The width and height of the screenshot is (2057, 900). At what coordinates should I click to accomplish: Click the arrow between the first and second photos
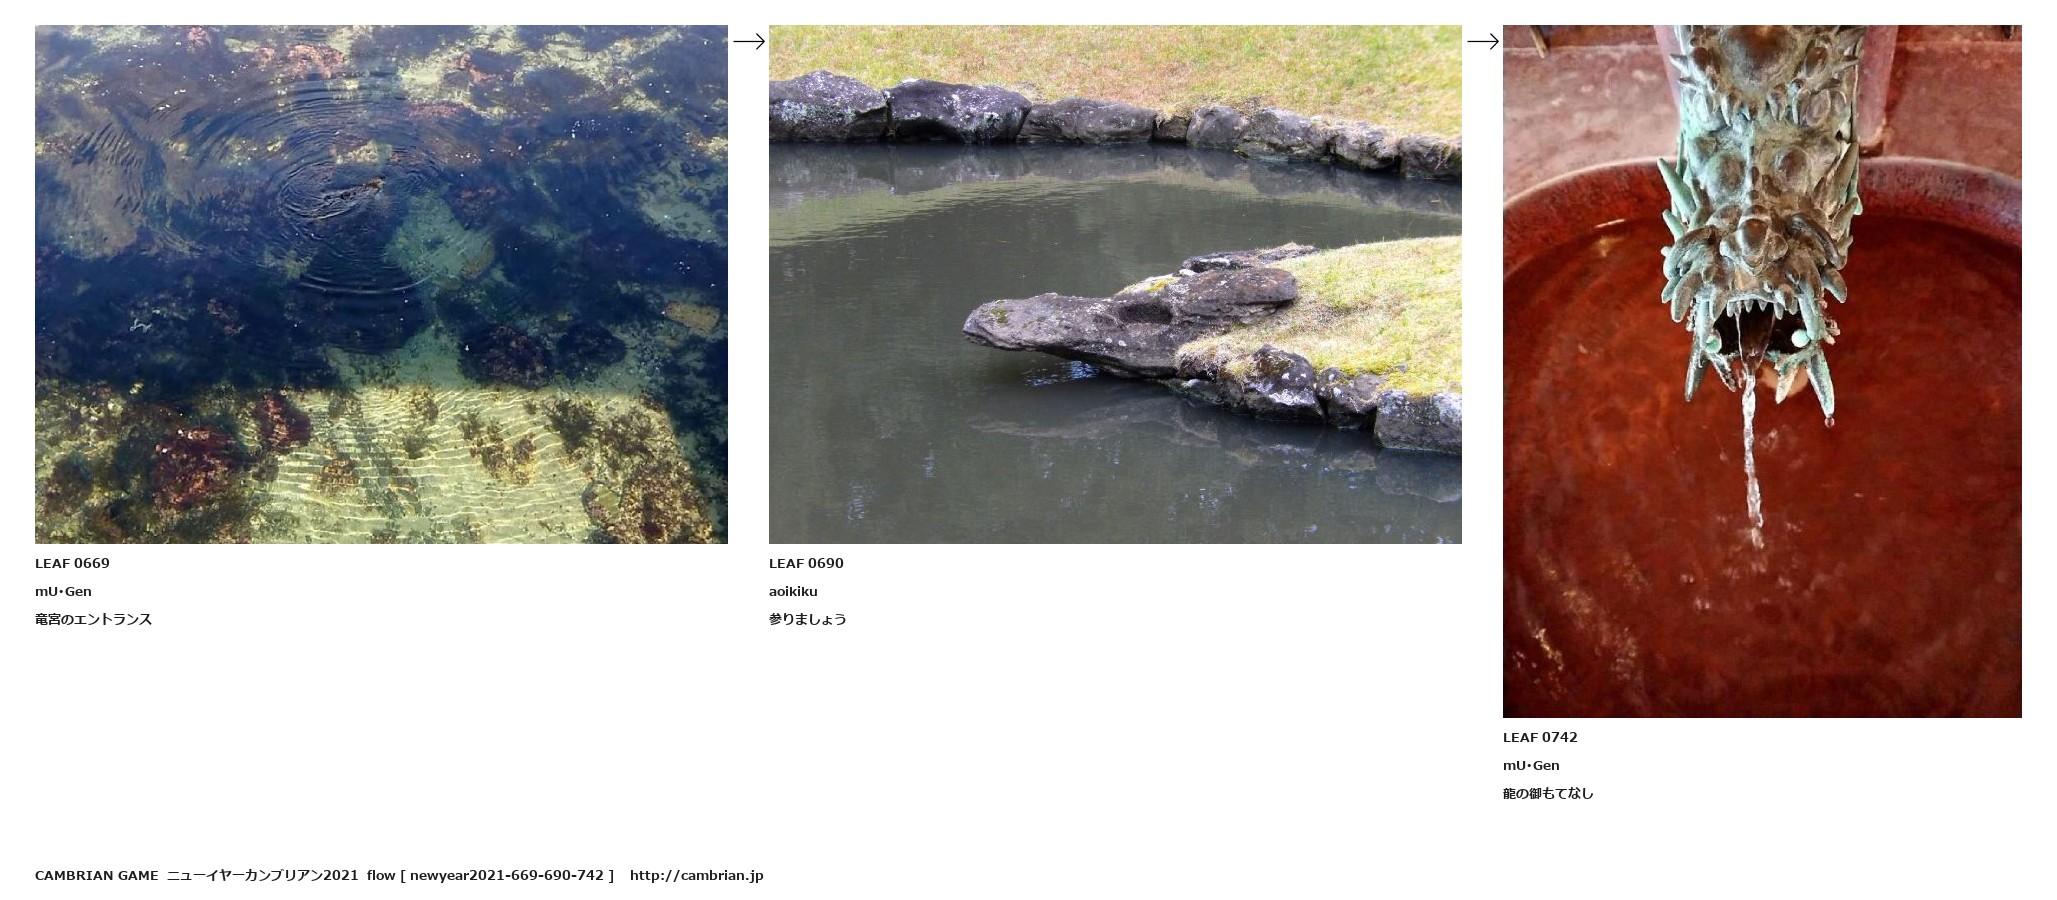tap(748, 42)
